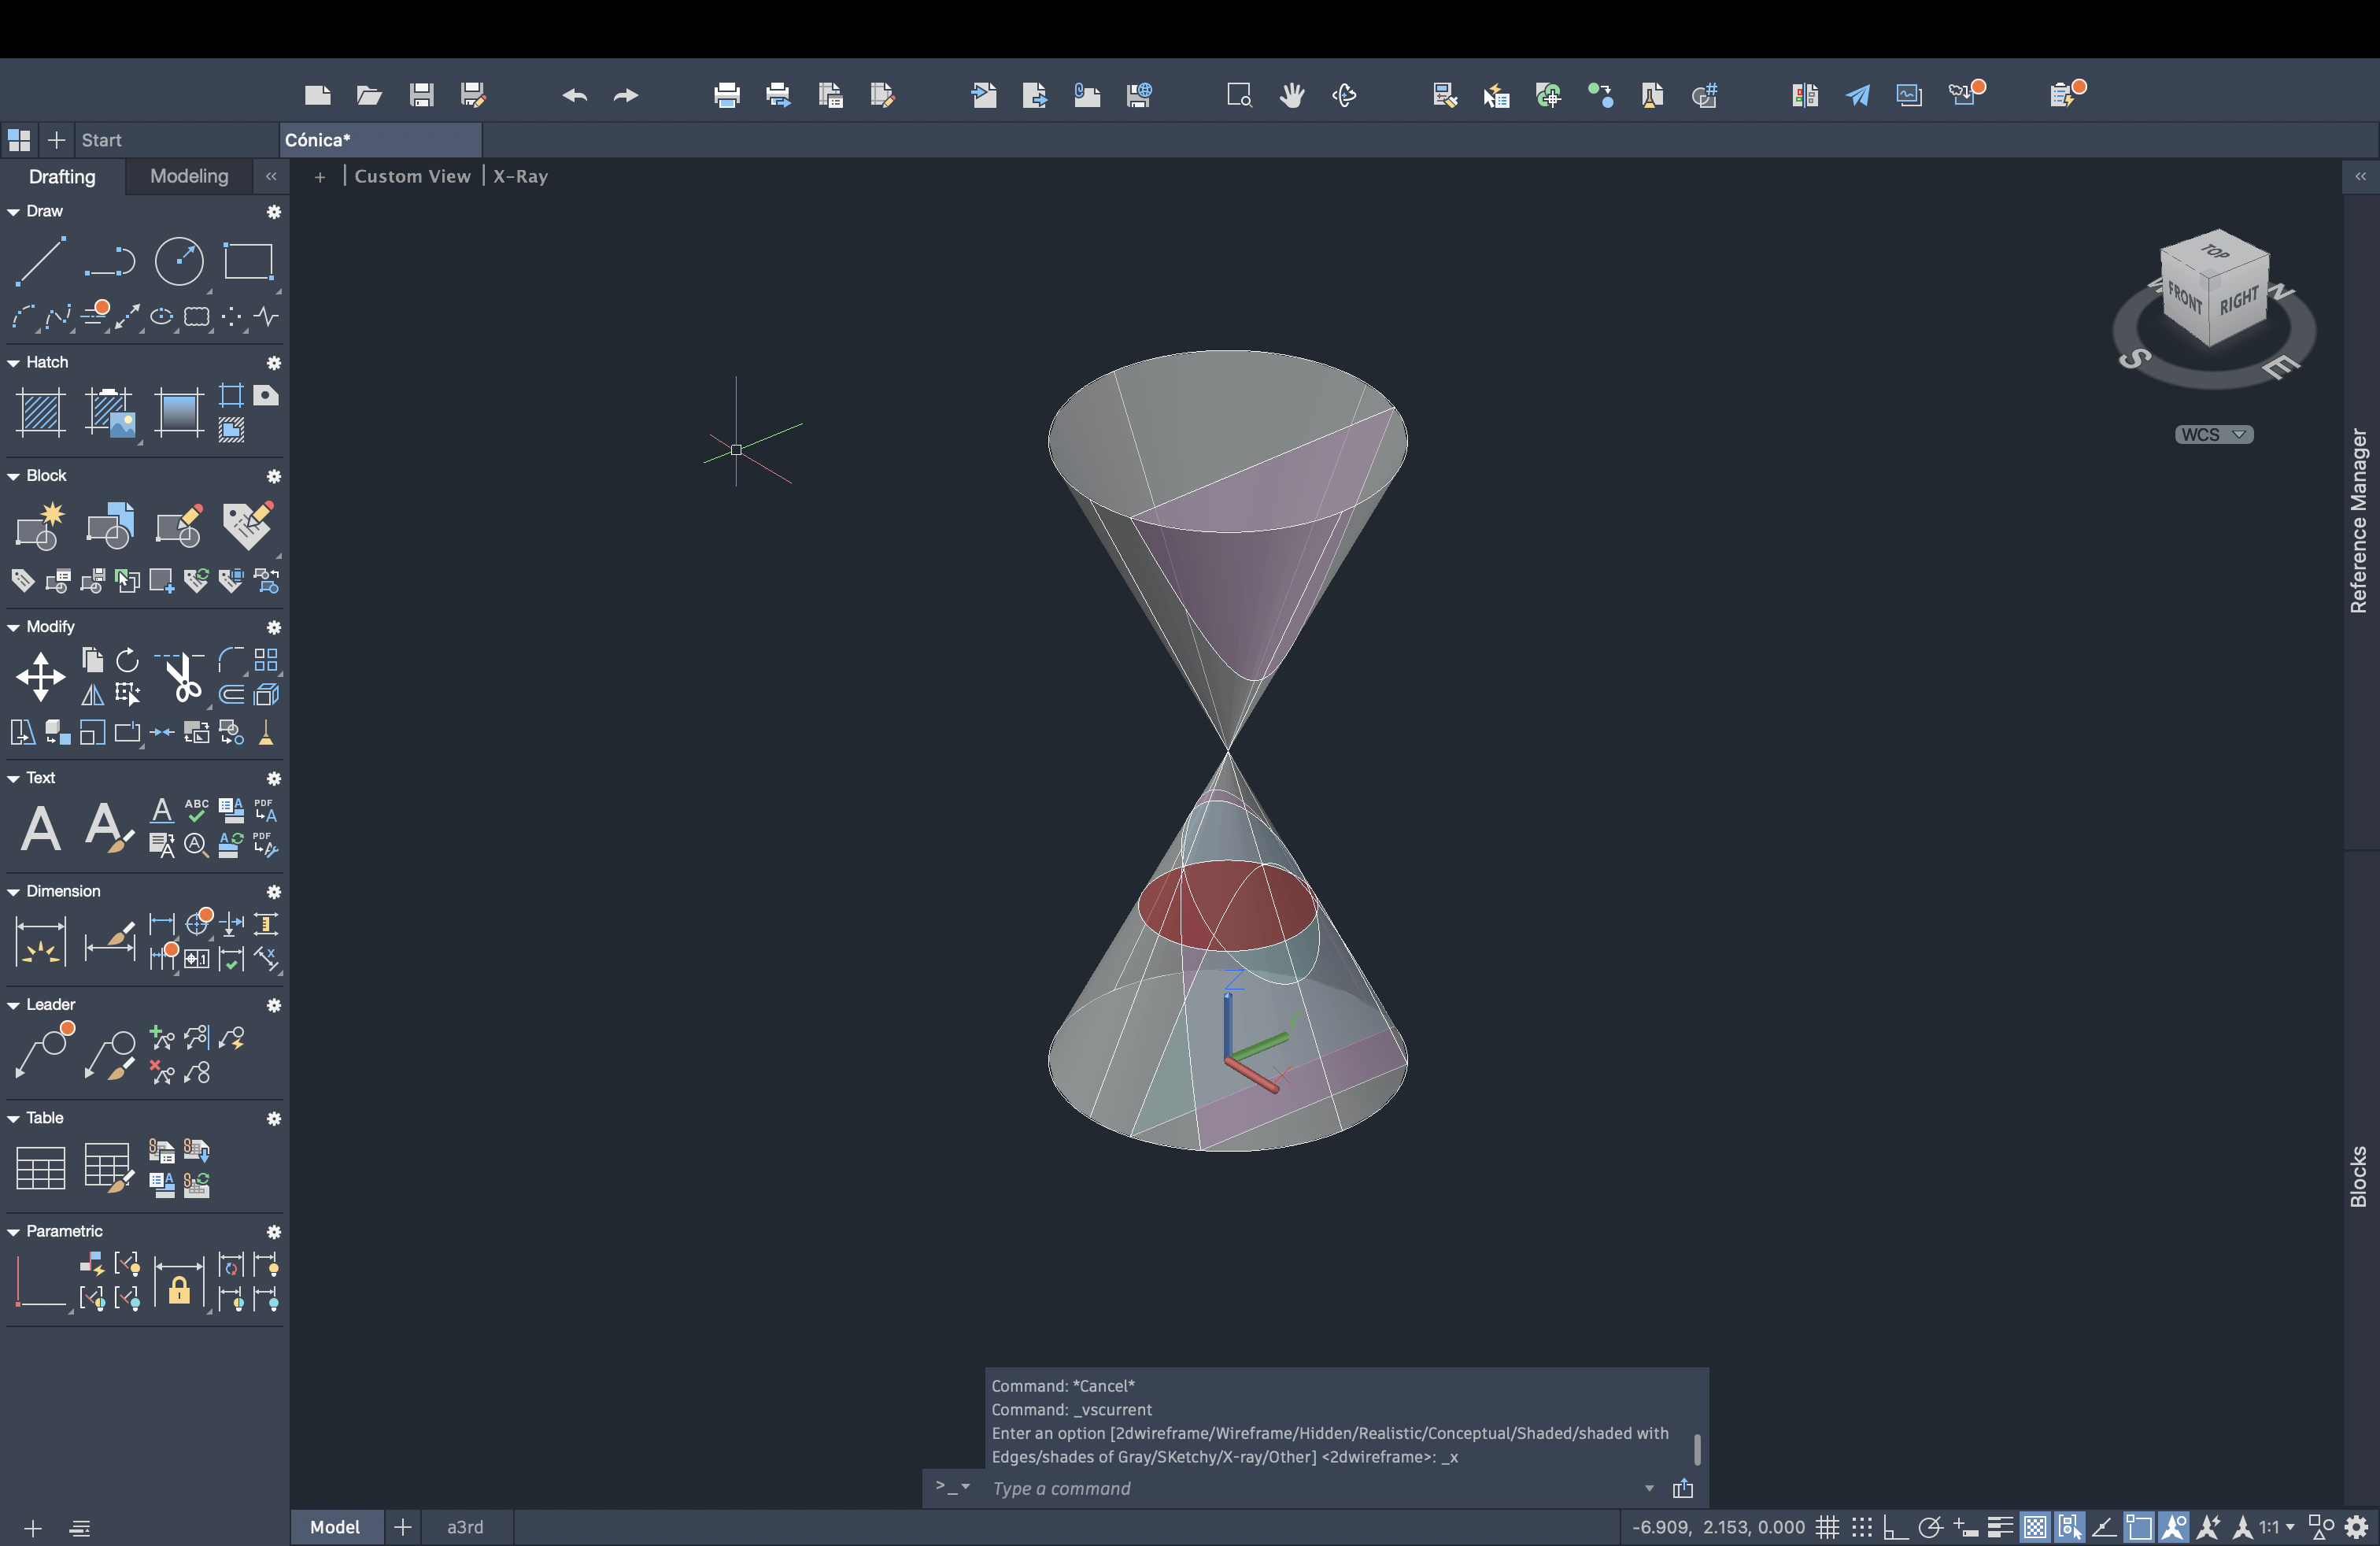The width and height of the screenshot is (2380, 1546).
Task: Click the Custom View label
Action: [x=412, y=176]
